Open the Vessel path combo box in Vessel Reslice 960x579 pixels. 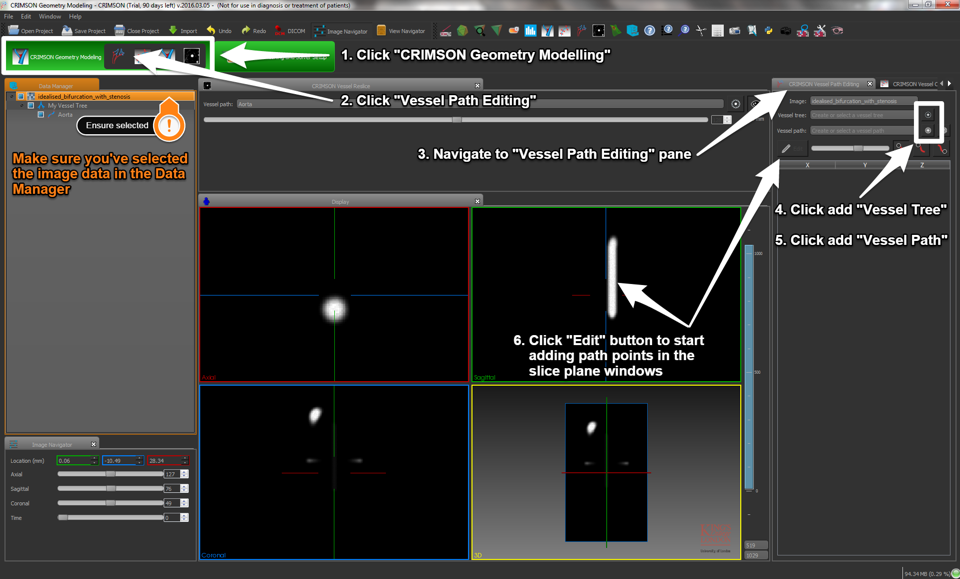pyautogui.click(x=478, y=104)
